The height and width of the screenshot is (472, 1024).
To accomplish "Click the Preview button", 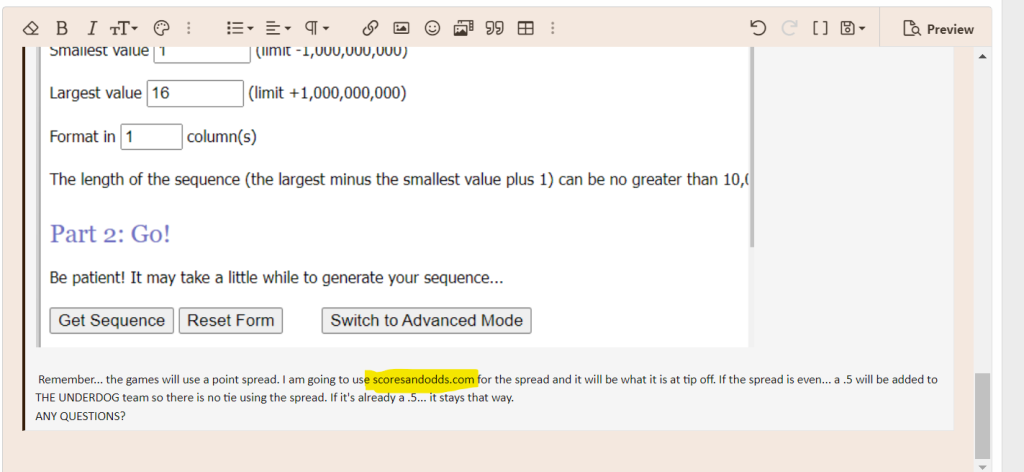I will tap(938, 29).
